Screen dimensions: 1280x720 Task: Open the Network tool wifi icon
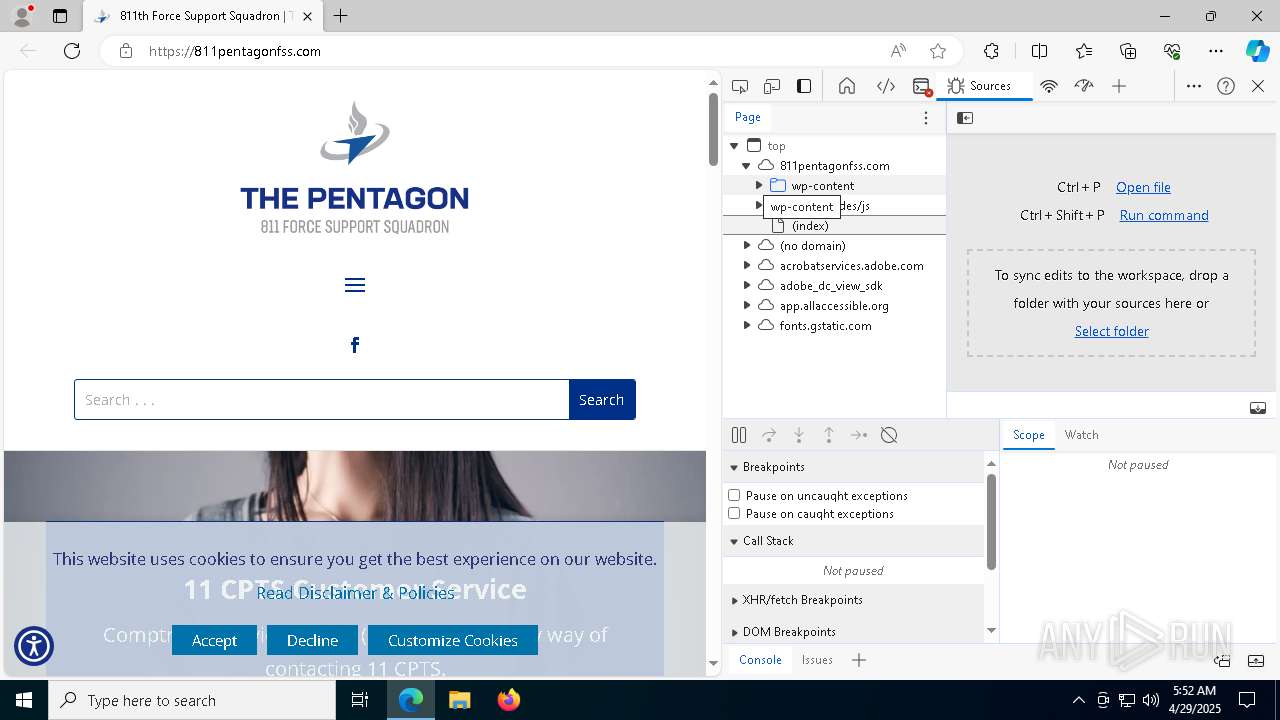pos(1049,86)
